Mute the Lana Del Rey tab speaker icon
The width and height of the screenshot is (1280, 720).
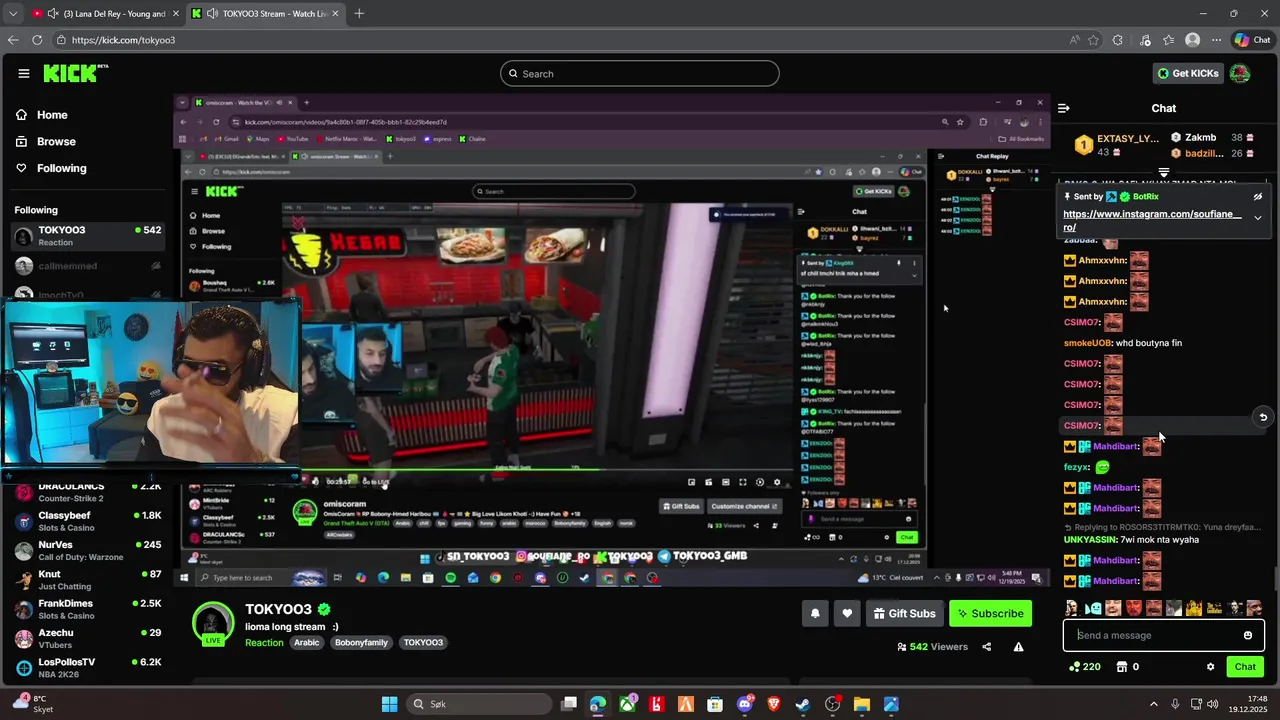[52, 14]
